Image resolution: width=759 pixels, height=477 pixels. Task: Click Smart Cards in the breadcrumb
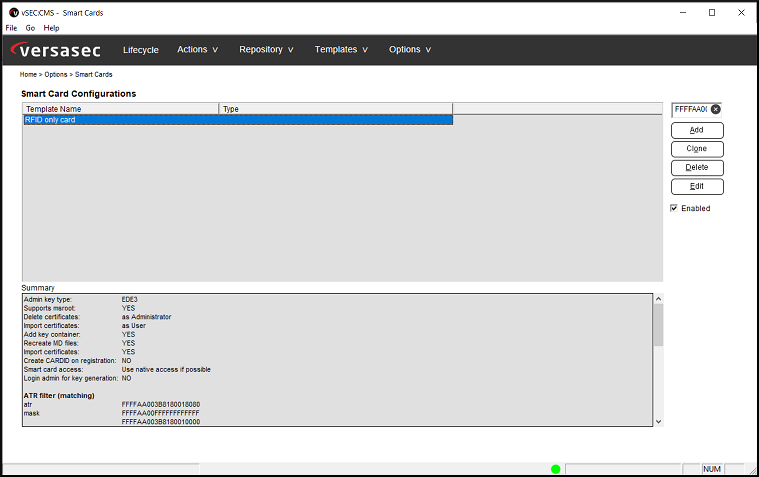[x=93, y=75]
